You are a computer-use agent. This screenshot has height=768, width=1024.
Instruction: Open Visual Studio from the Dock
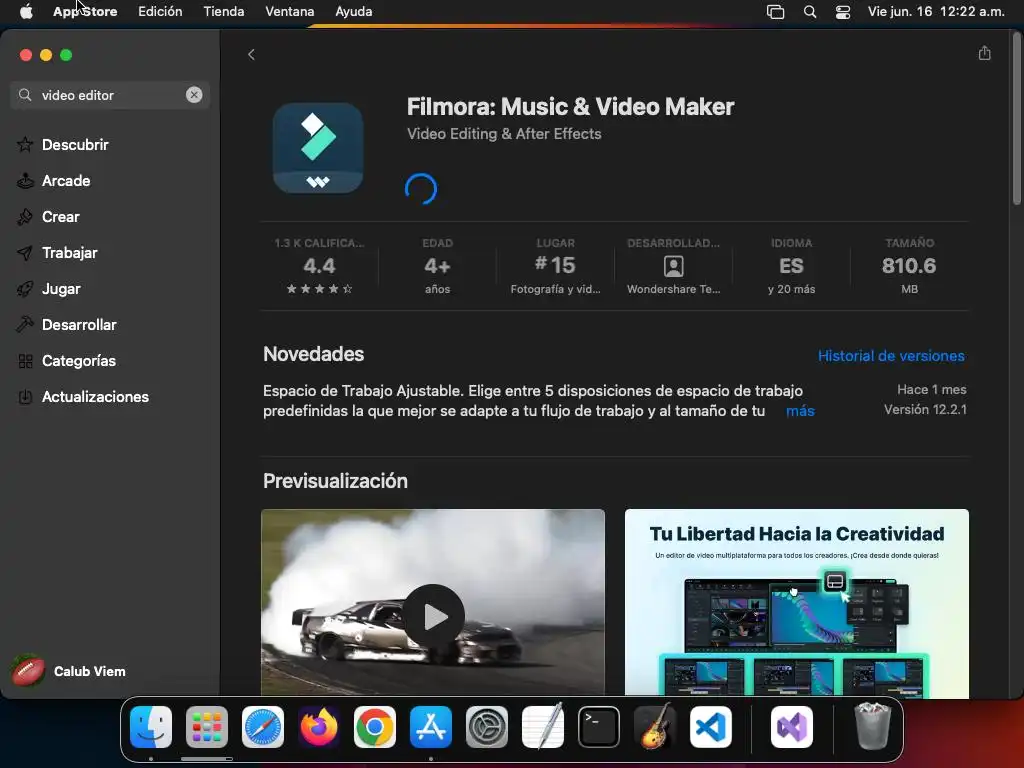coord(792,727)
